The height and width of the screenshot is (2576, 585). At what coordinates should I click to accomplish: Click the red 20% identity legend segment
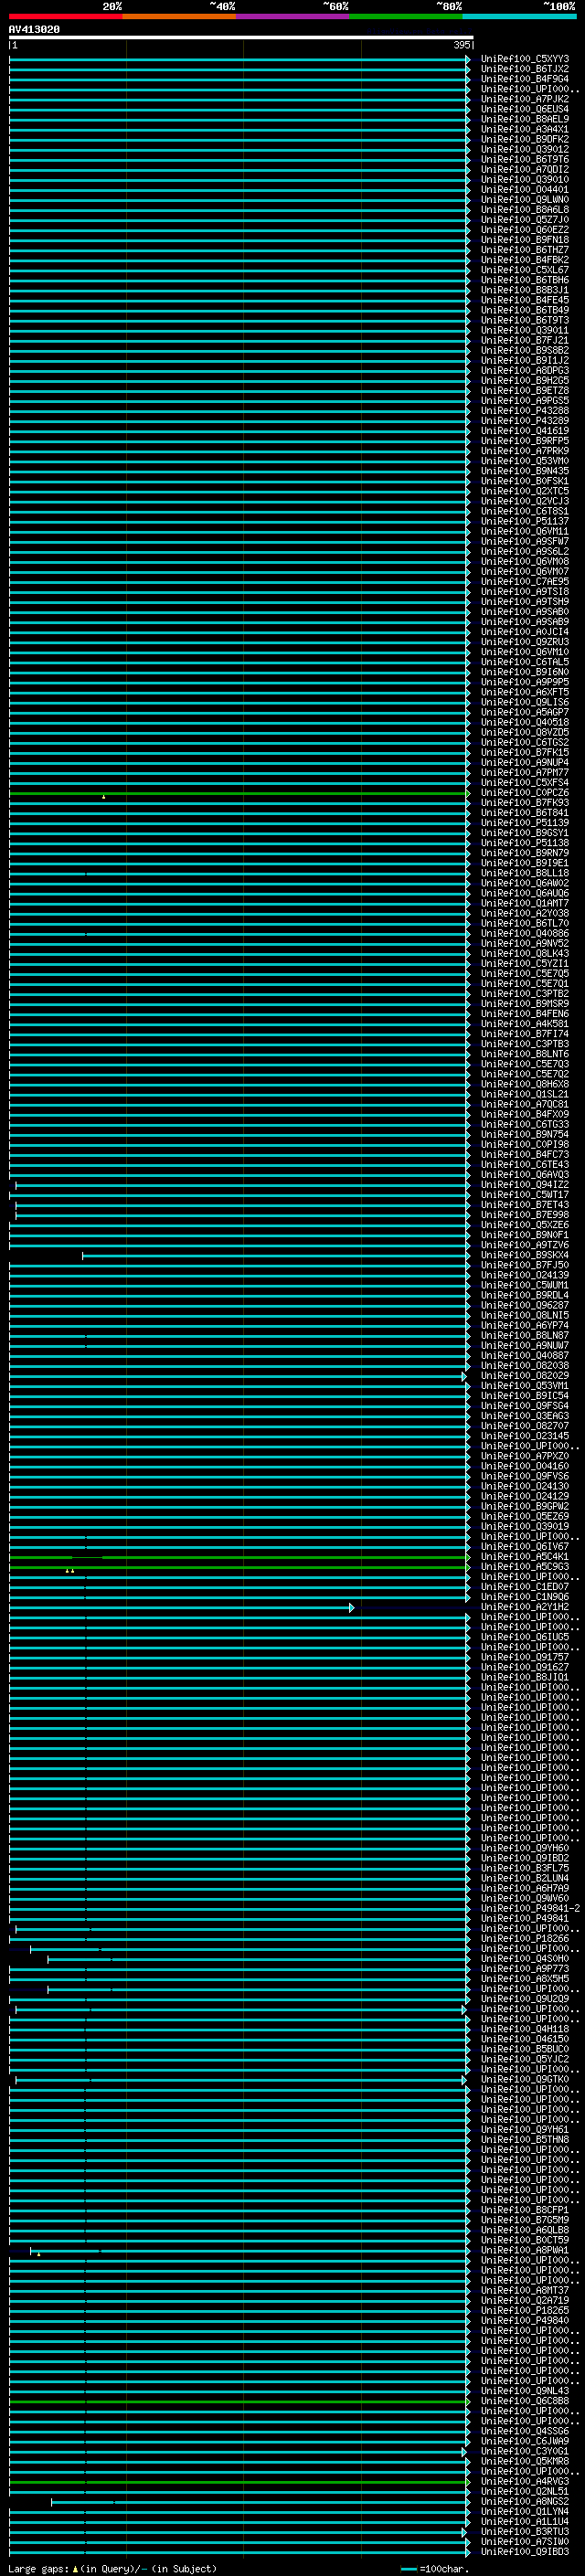point(66,16)
